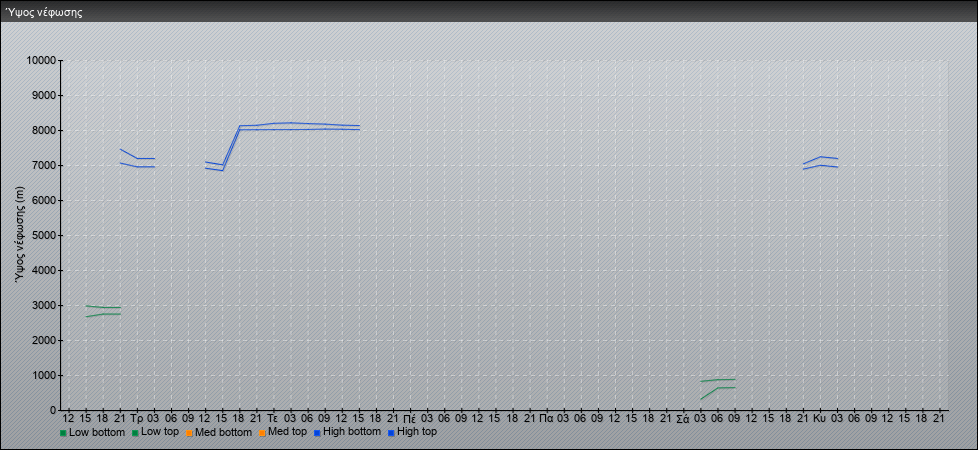Toggle the 'Med bottom' legend label
The width and height of the screenshot is (978, 450).
pos(223,432)
